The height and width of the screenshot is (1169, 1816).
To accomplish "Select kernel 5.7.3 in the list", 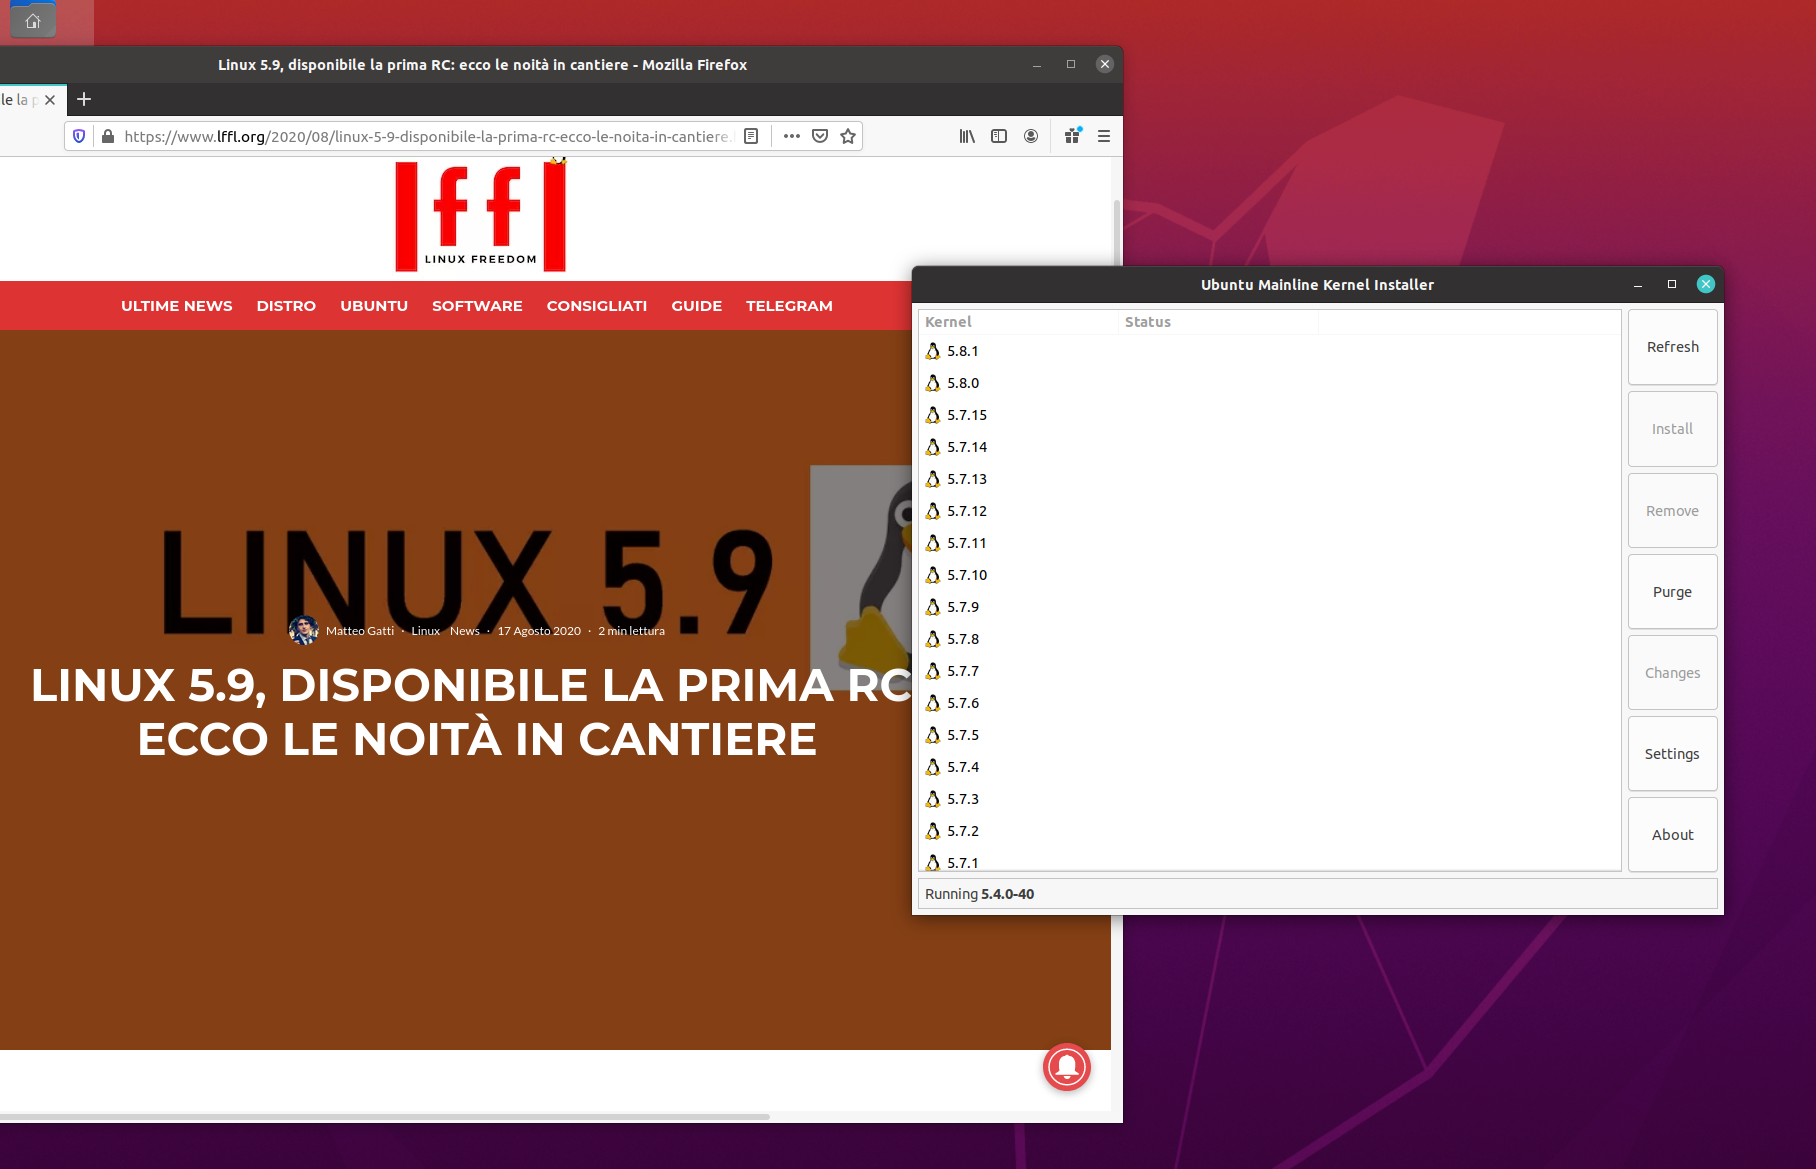I will 1269,799.
